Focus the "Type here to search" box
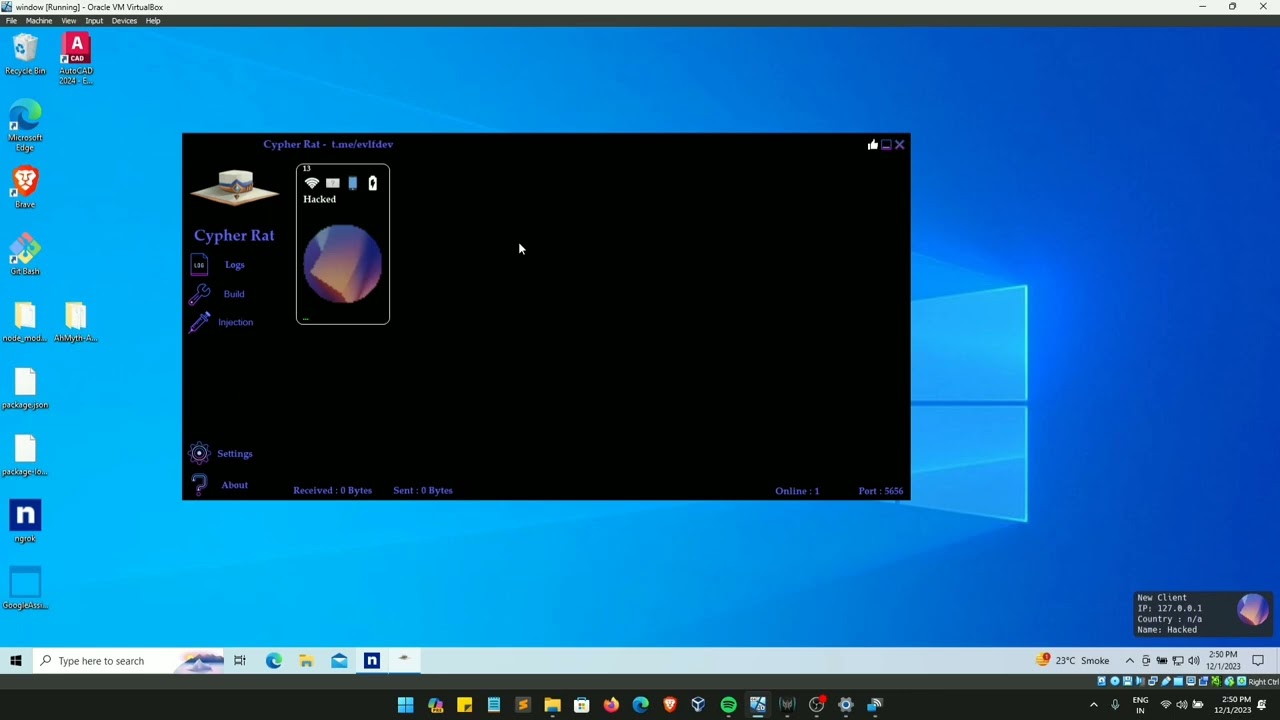This screenshot has height=720, width=1280. click(x=130, y=661)
